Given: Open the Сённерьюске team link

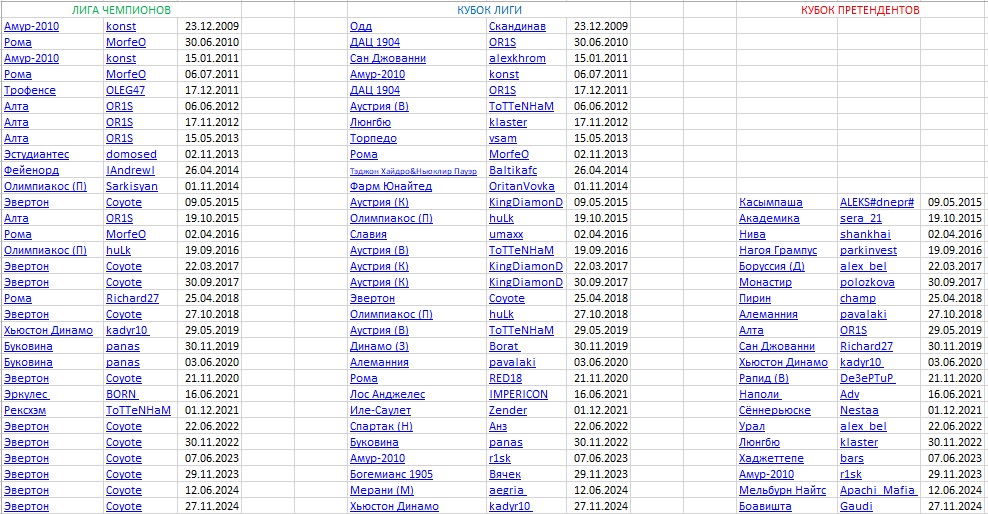Looking at the screenshot, I should coord(775,410).
